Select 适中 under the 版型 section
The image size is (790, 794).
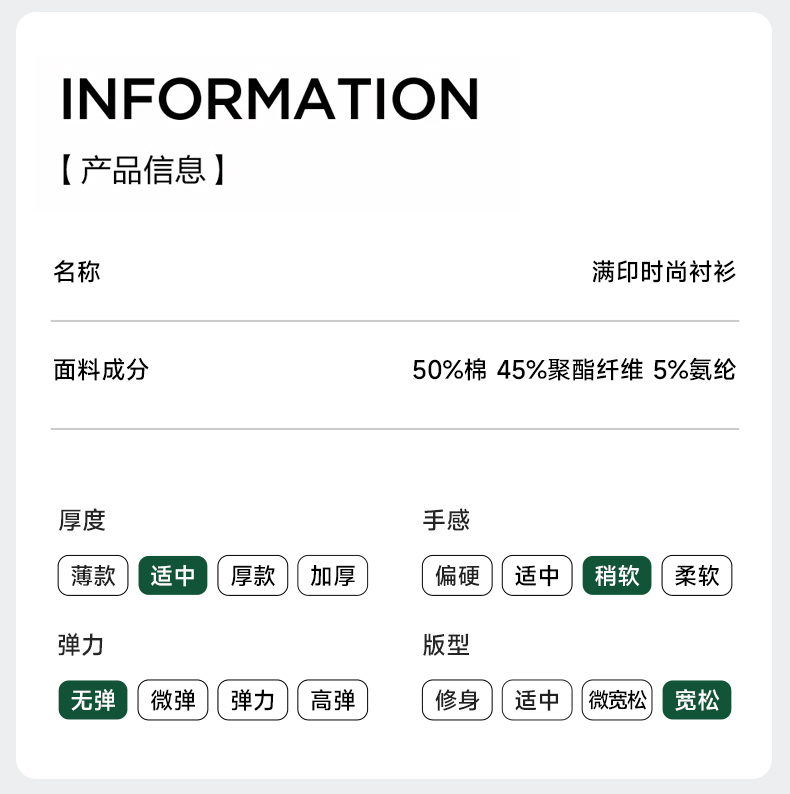[537, 701]
